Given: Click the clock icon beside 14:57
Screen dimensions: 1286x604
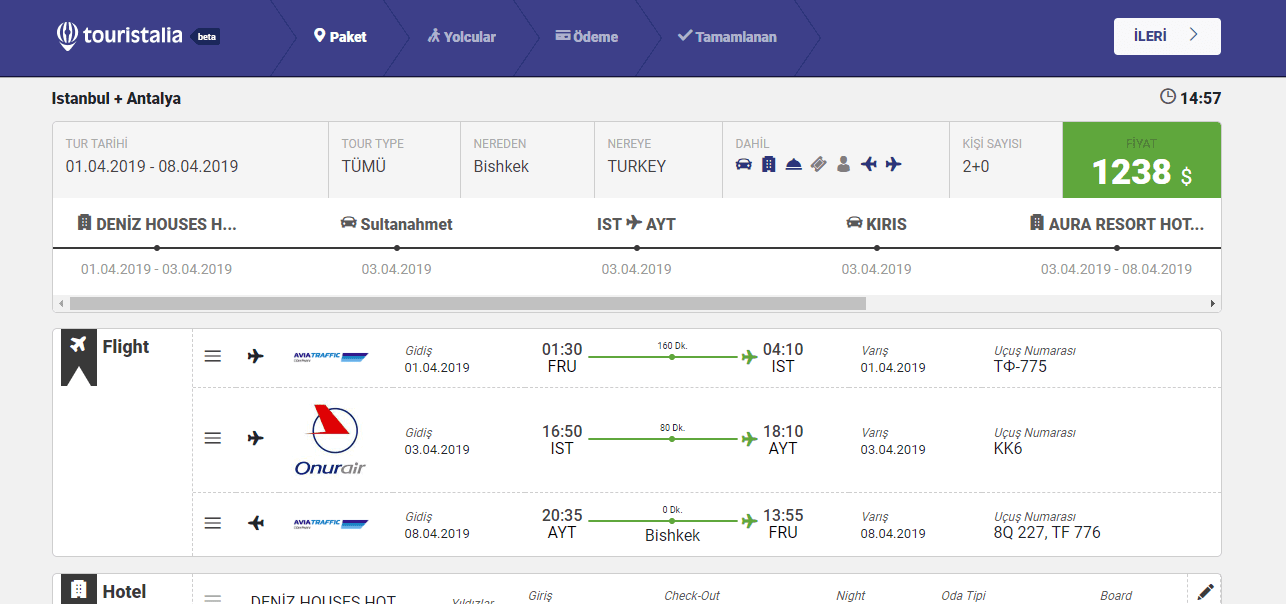Looking at the screenshot, I should click(1167, 97).
